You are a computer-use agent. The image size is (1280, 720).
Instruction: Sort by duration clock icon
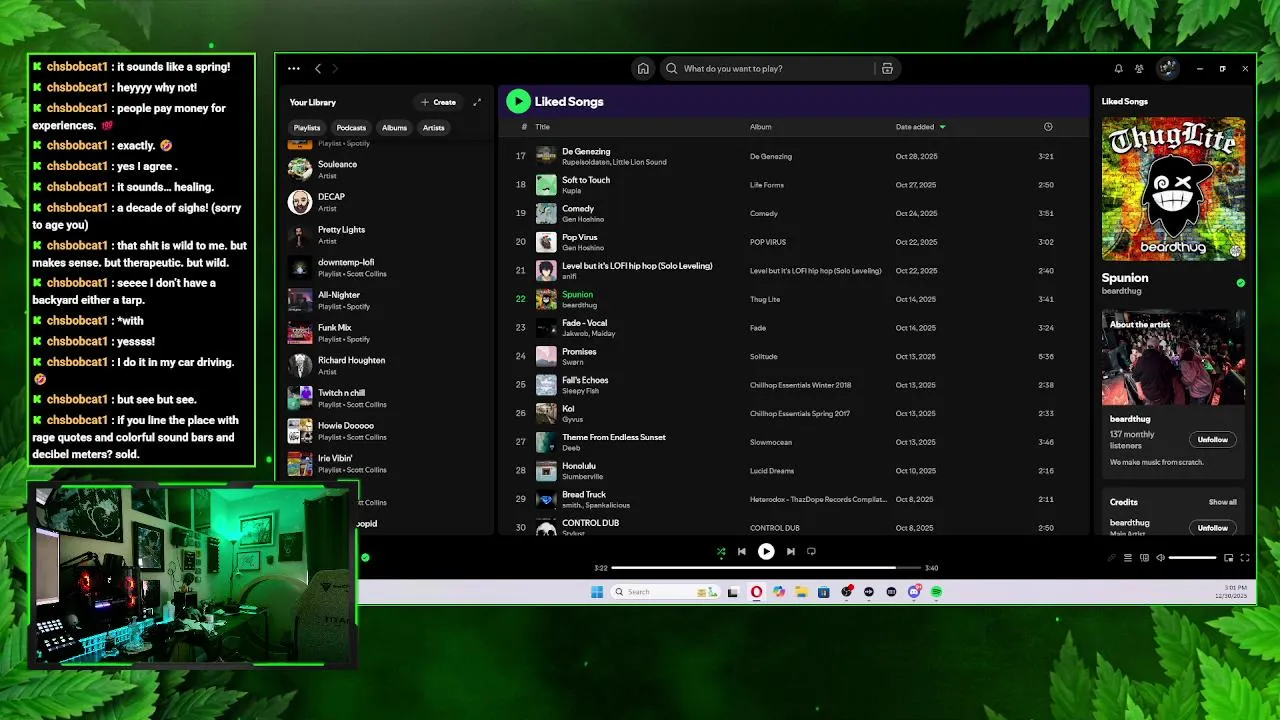pyautogui.click(x=1048, y=127)
